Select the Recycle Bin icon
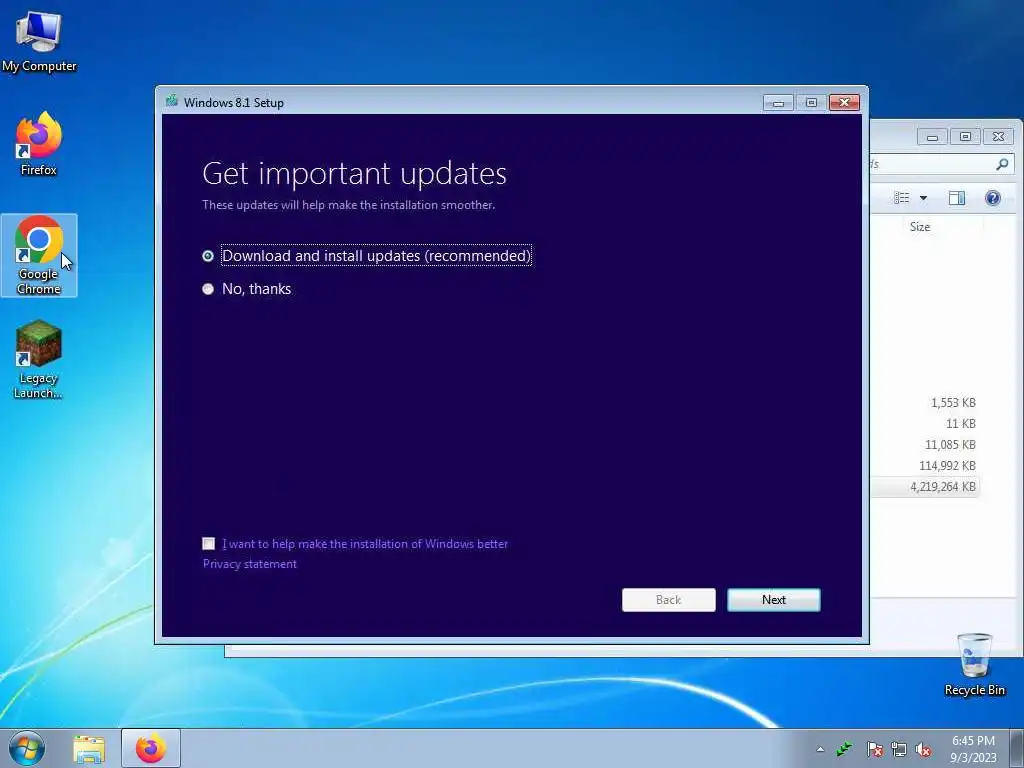This screenshot has width=1024, height=768. click(x=974, y=665)
